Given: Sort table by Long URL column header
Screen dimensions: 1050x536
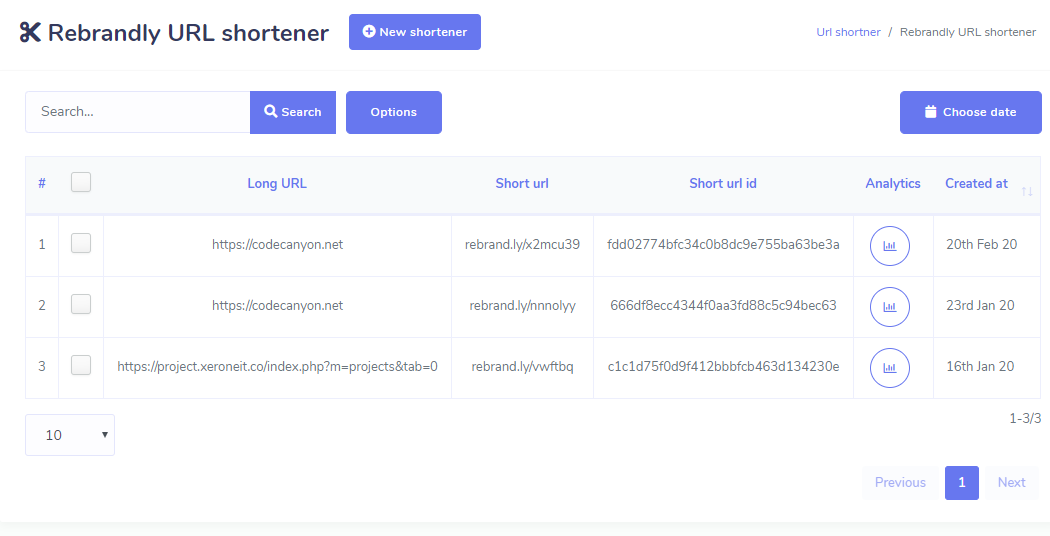Looking at the screenshot, I should (277, 183).
